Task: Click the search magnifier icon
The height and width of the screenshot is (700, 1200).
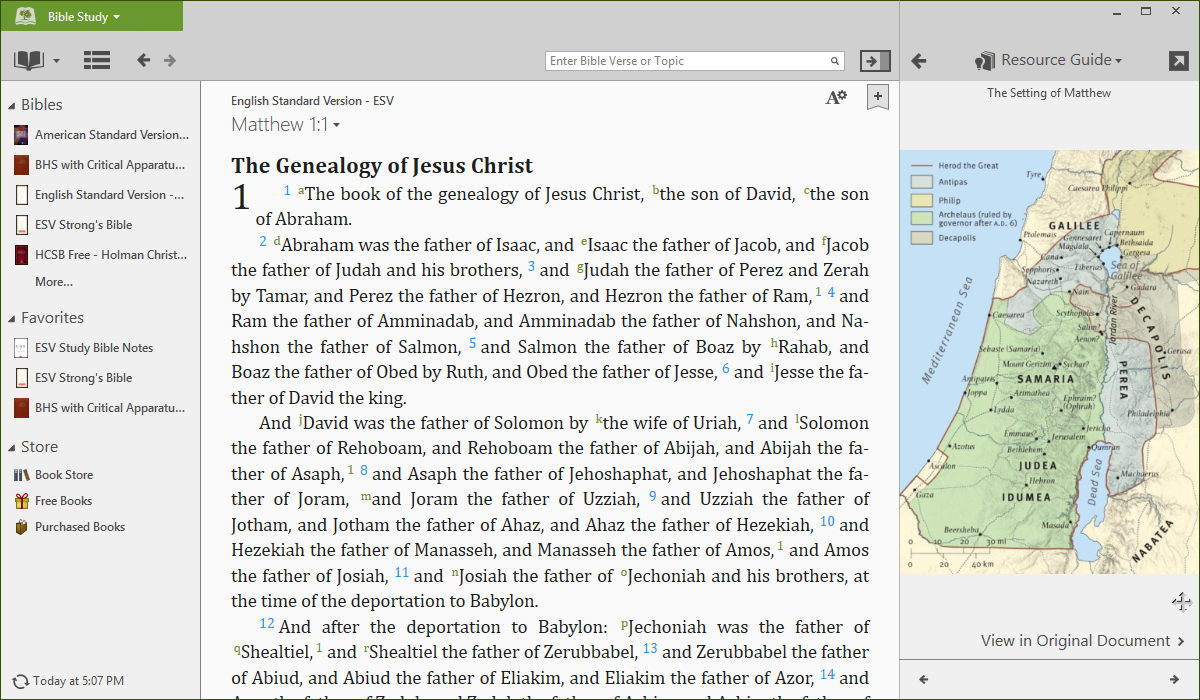Action: 835,61
